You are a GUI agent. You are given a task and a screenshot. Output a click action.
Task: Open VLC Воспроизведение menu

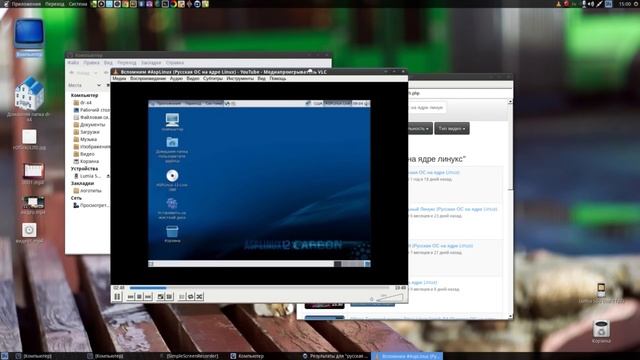point(148,78)
